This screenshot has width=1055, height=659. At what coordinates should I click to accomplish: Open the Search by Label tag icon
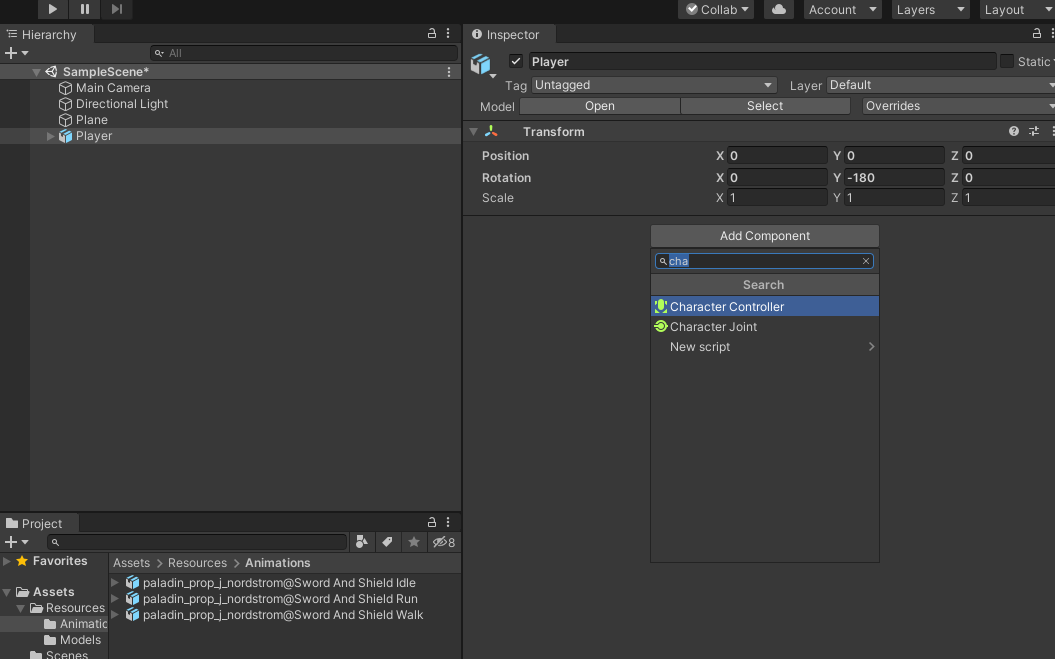(388, 542)
